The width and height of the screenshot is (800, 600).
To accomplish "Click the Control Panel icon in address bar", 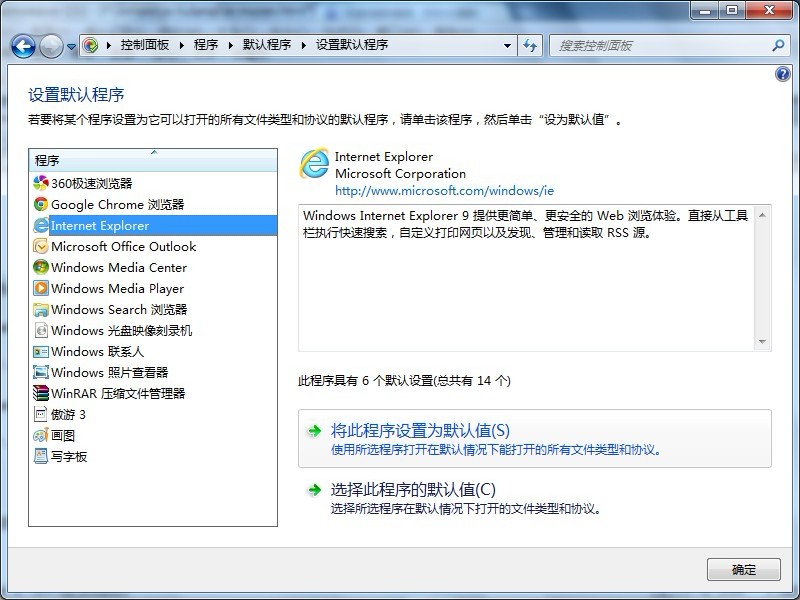I will pos(90,45).
